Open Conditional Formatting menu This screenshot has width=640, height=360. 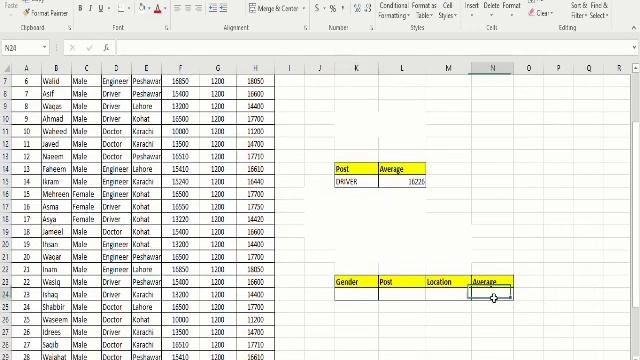(393, 10)
